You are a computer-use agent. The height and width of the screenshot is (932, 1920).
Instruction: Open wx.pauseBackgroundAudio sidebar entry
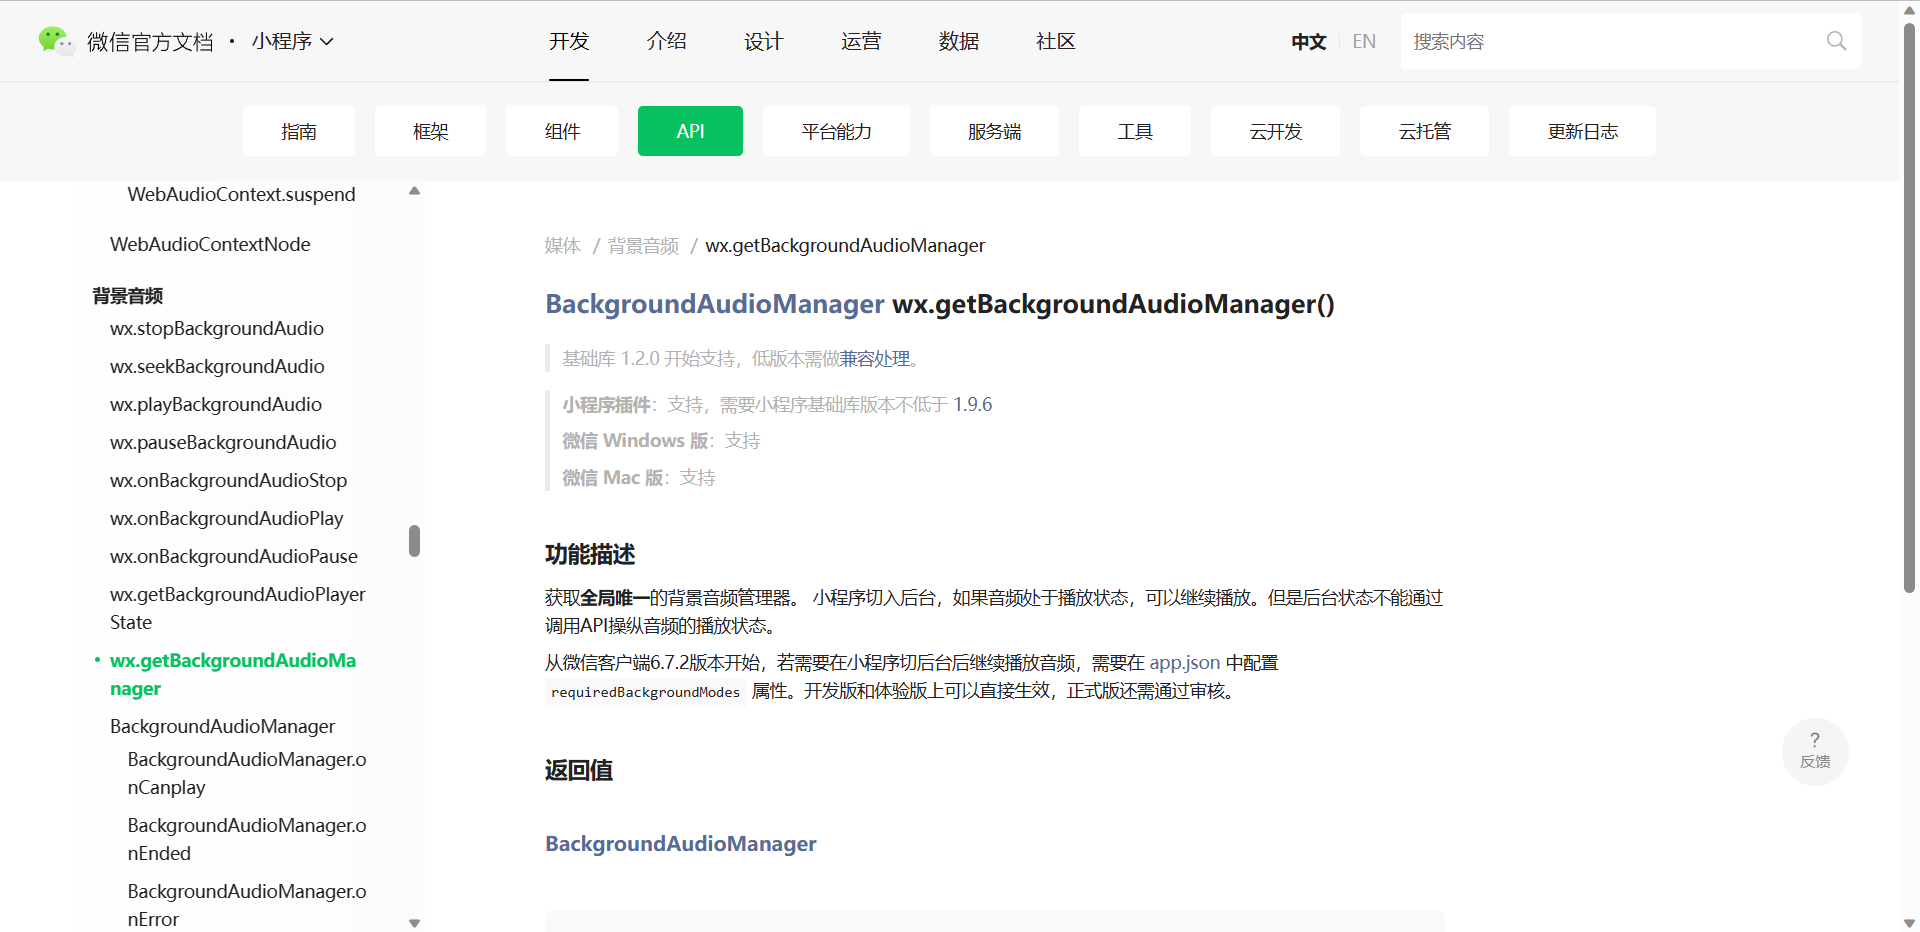coord(223,442)
